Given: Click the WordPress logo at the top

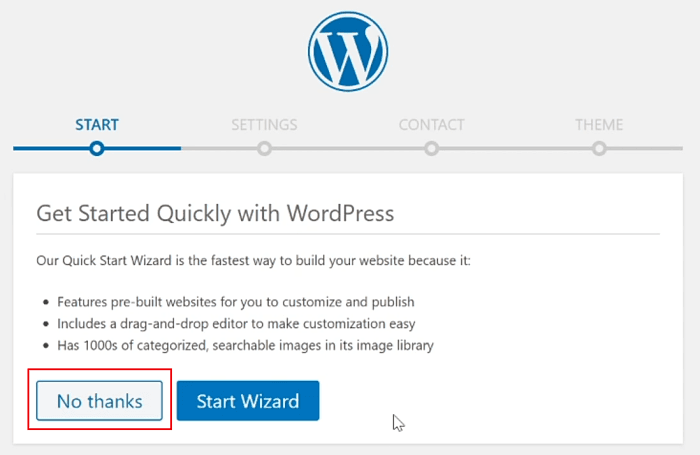Looking at the screenshot, I should [348, 51].
